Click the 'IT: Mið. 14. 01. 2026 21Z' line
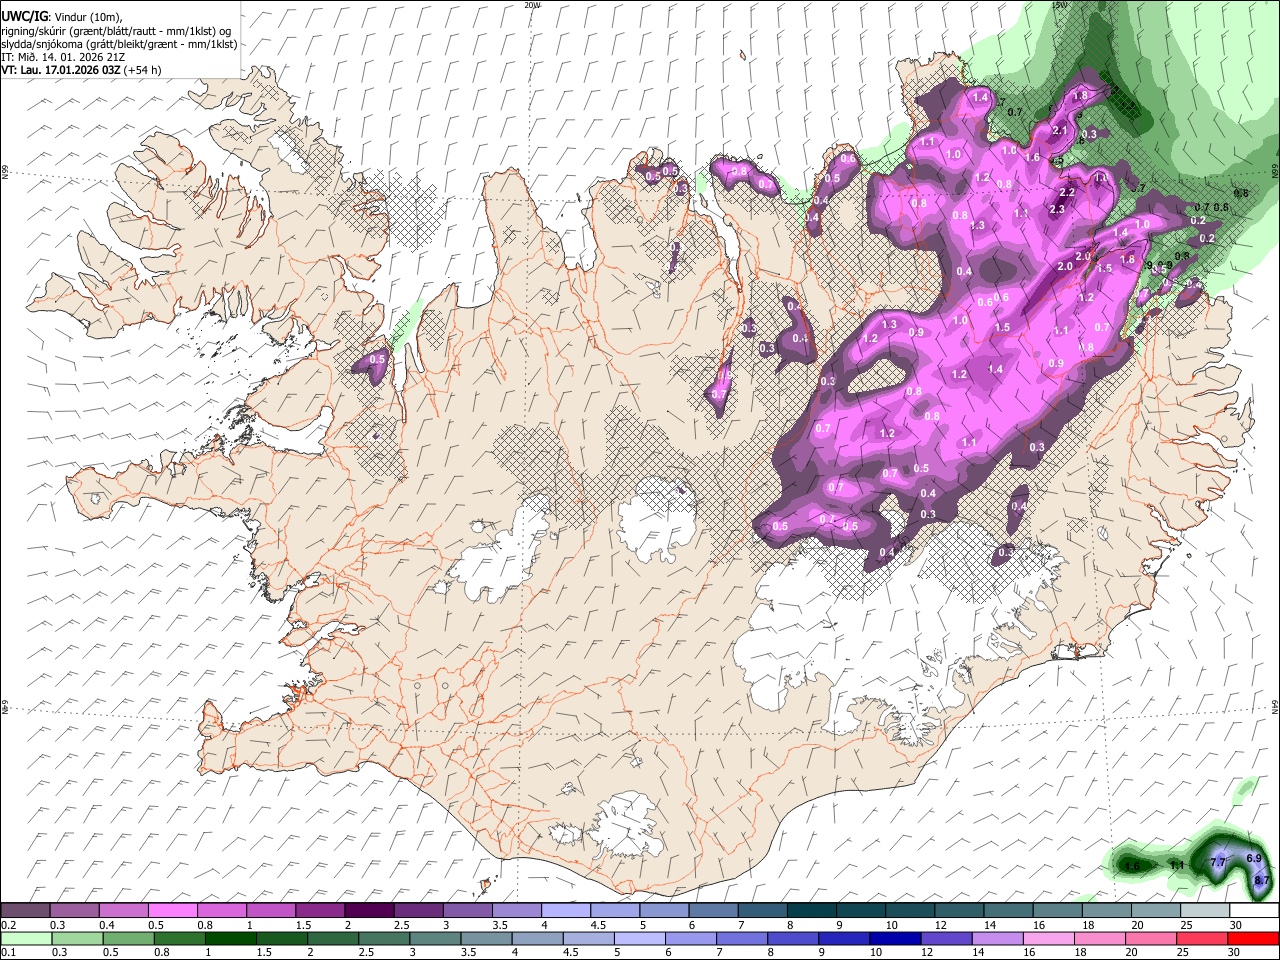 point(63,57)
